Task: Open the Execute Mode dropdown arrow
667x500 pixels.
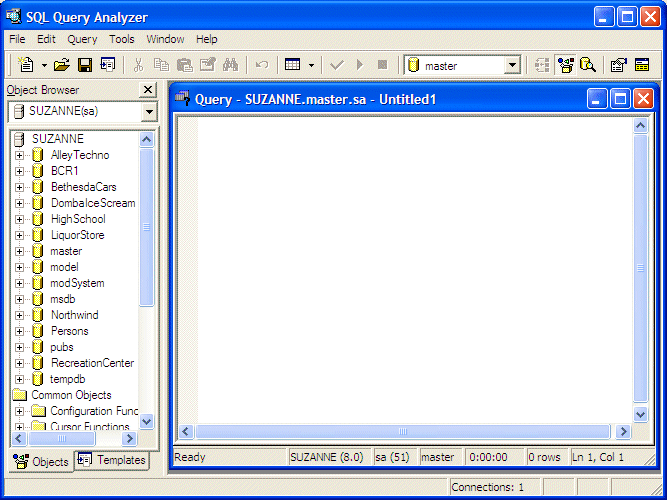Action: pos(311,65)
